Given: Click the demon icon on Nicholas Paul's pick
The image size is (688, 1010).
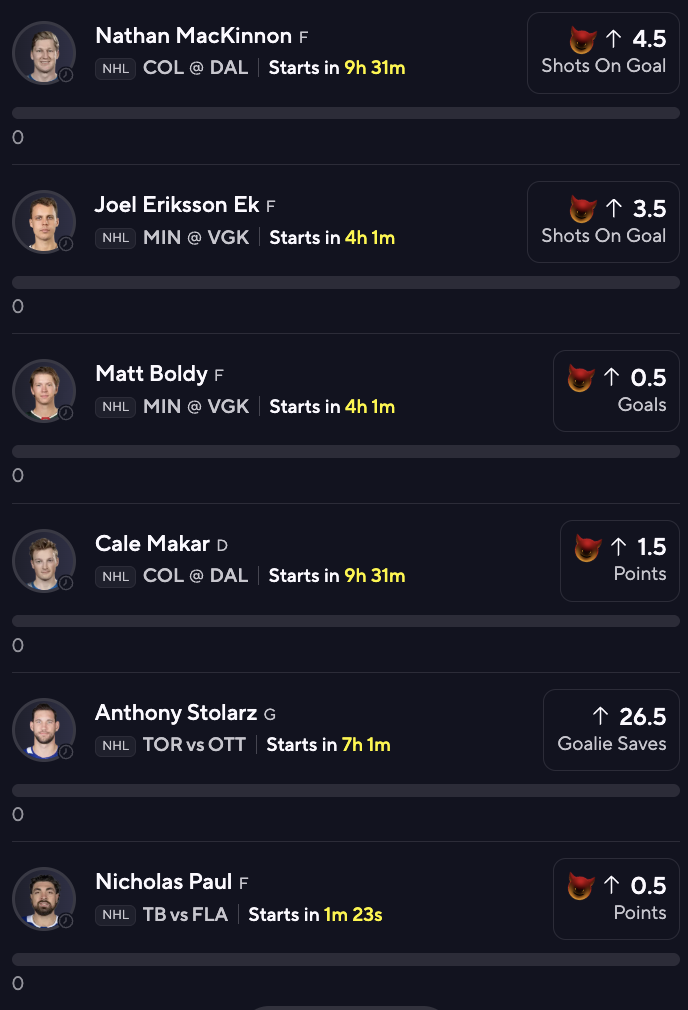Looking at the screenshot, I should pos(580,886).
